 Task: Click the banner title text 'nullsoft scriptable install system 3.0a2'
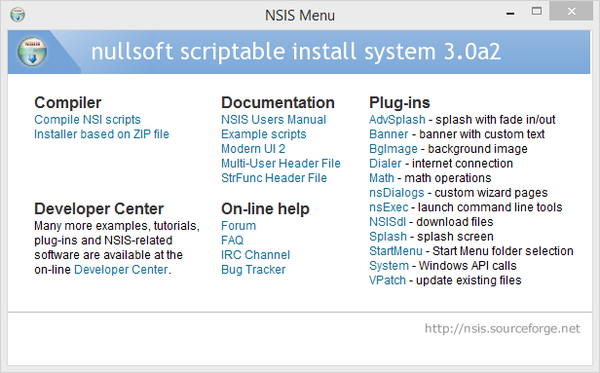coord(296,52)
